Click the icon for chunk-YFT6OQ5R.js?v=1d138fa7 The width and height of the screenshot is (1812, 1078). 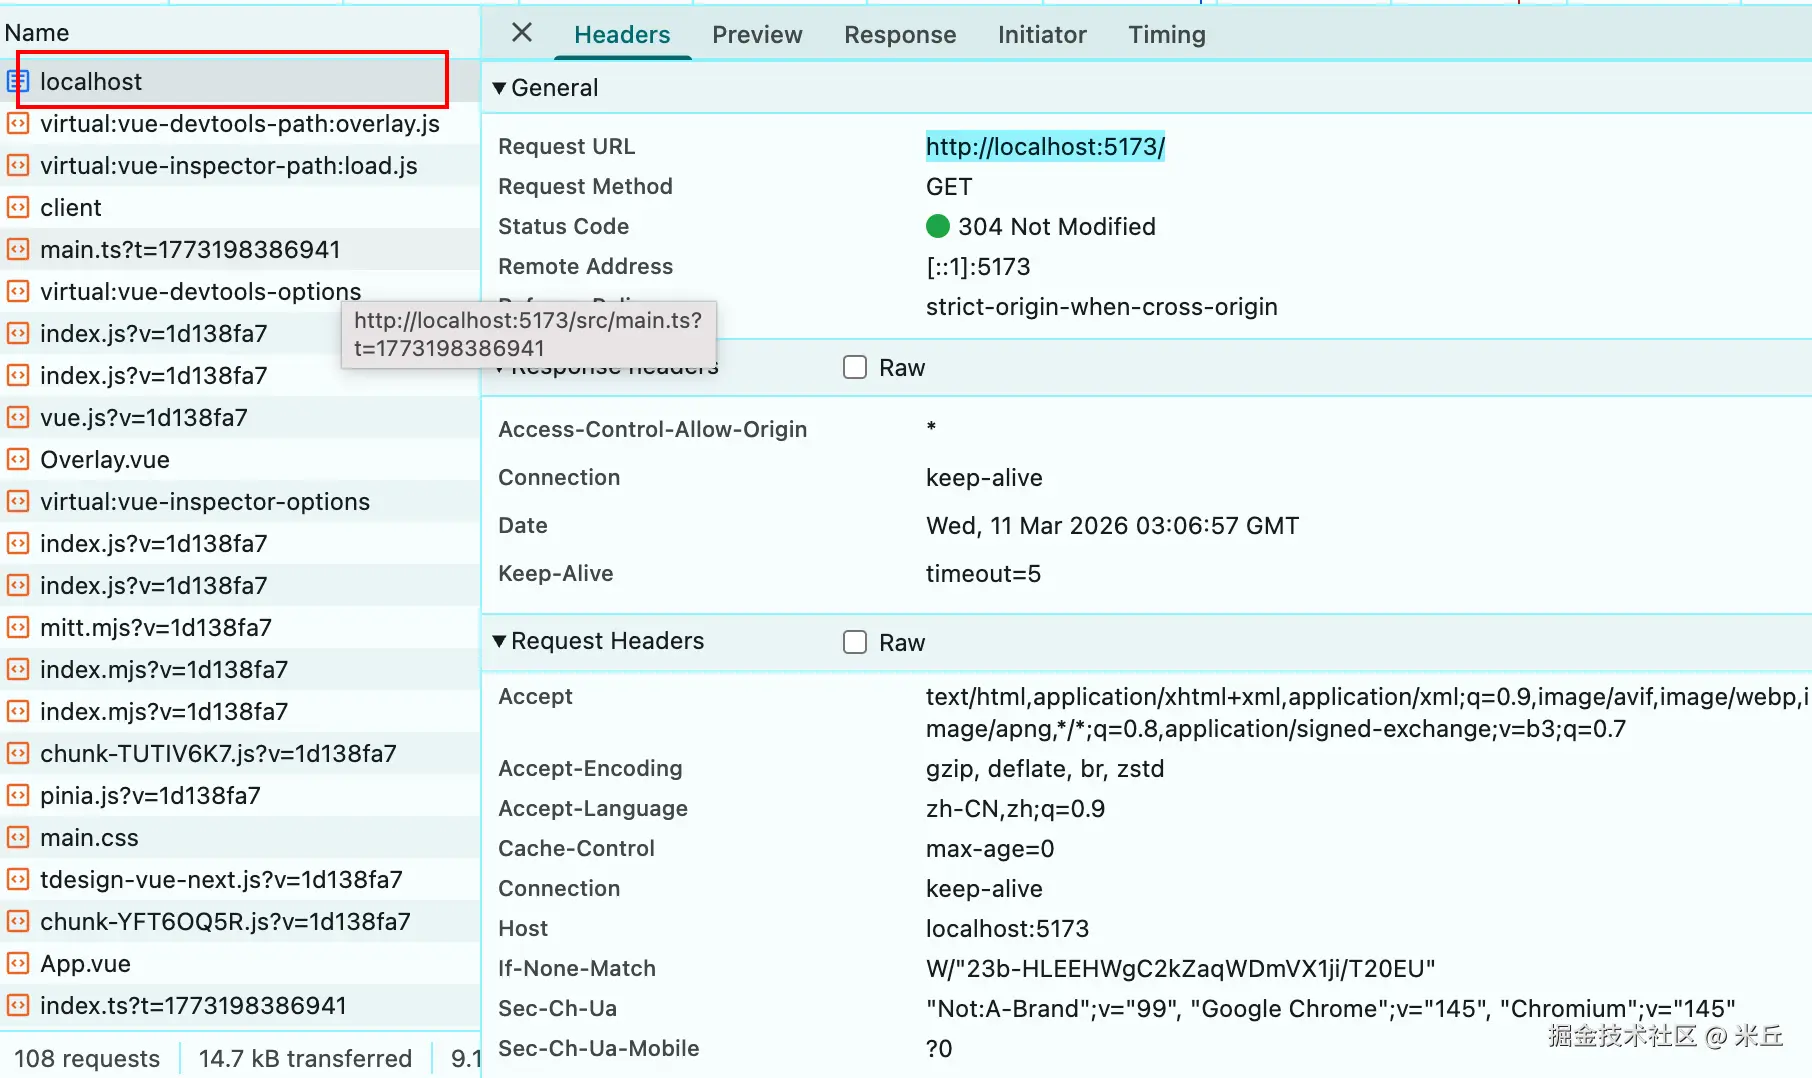point(18,921)
